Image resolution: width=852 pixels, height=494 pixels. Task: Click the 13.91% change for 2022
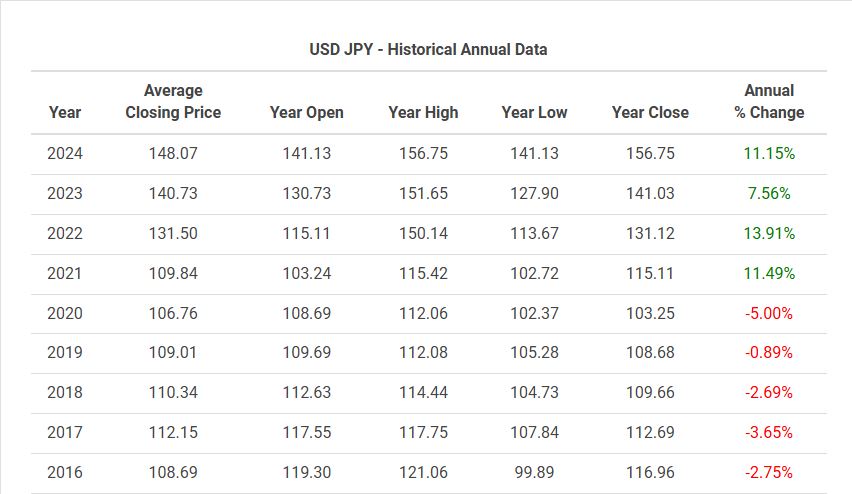(769, 233)
